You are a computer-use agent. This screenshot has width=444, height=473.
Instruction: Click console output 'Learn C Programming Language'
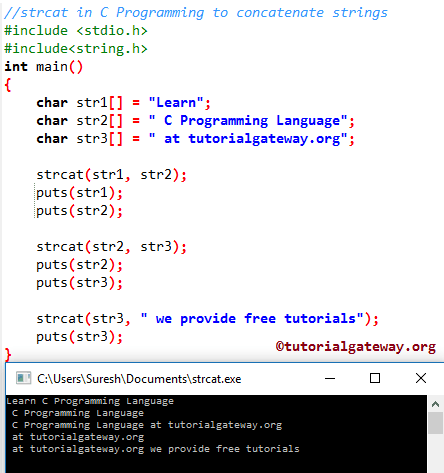(x=90, y=401)
